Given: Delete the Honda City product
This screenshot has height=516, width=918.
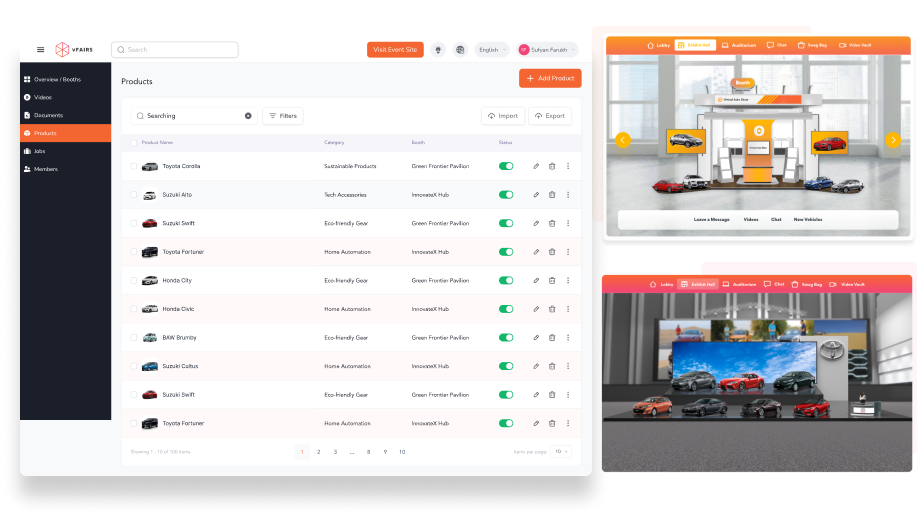Looking at the screenshot, I should pos(552,281).
